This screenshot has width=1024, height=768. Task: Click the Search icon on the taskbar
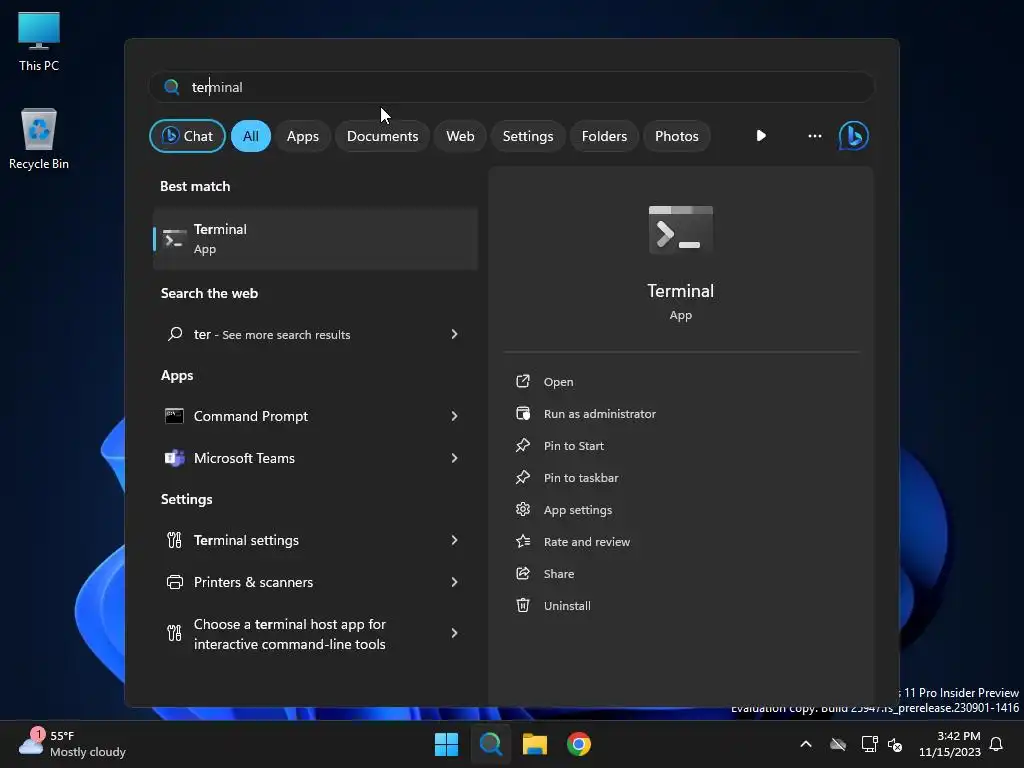click(490, 744)
